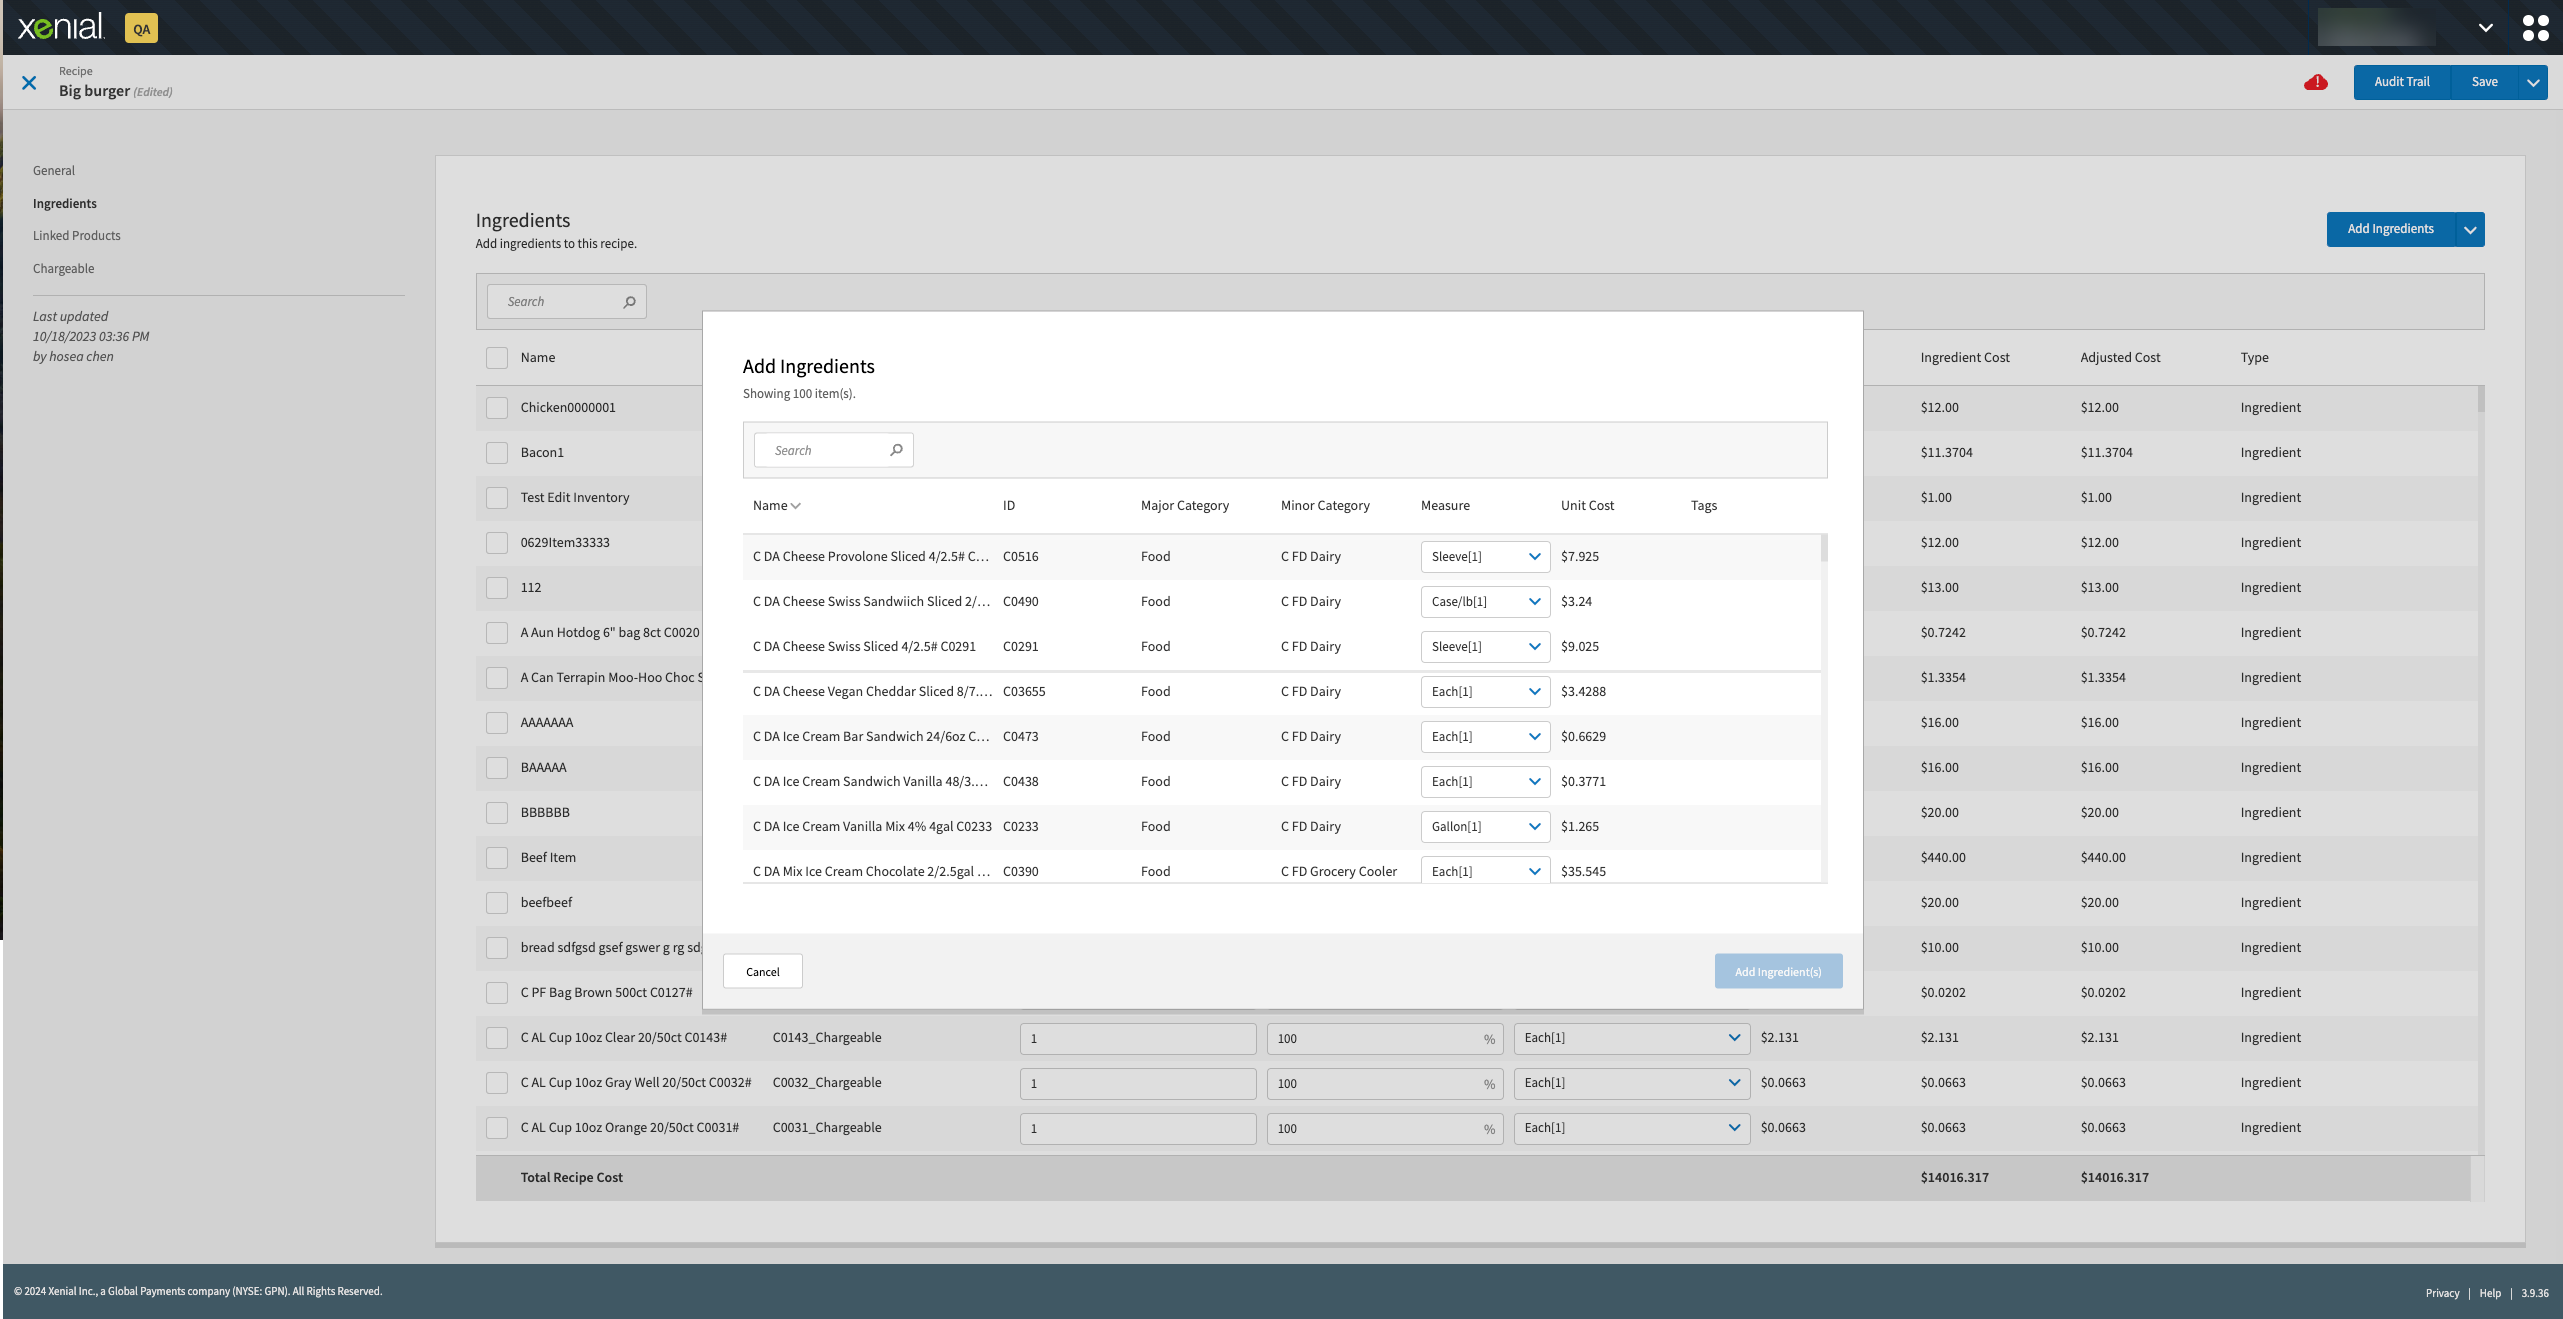Sort by the Name column arrow in the dialog
2563x1319 pixels.
[x=796, y=506]
